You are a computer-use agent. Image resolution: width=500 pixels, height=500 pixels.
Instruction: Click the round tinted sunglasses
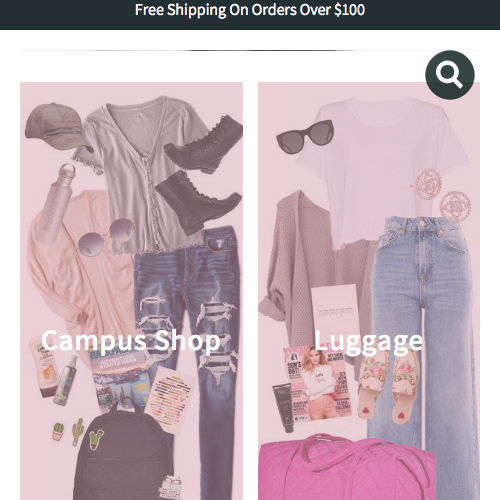tap(106, 237)
